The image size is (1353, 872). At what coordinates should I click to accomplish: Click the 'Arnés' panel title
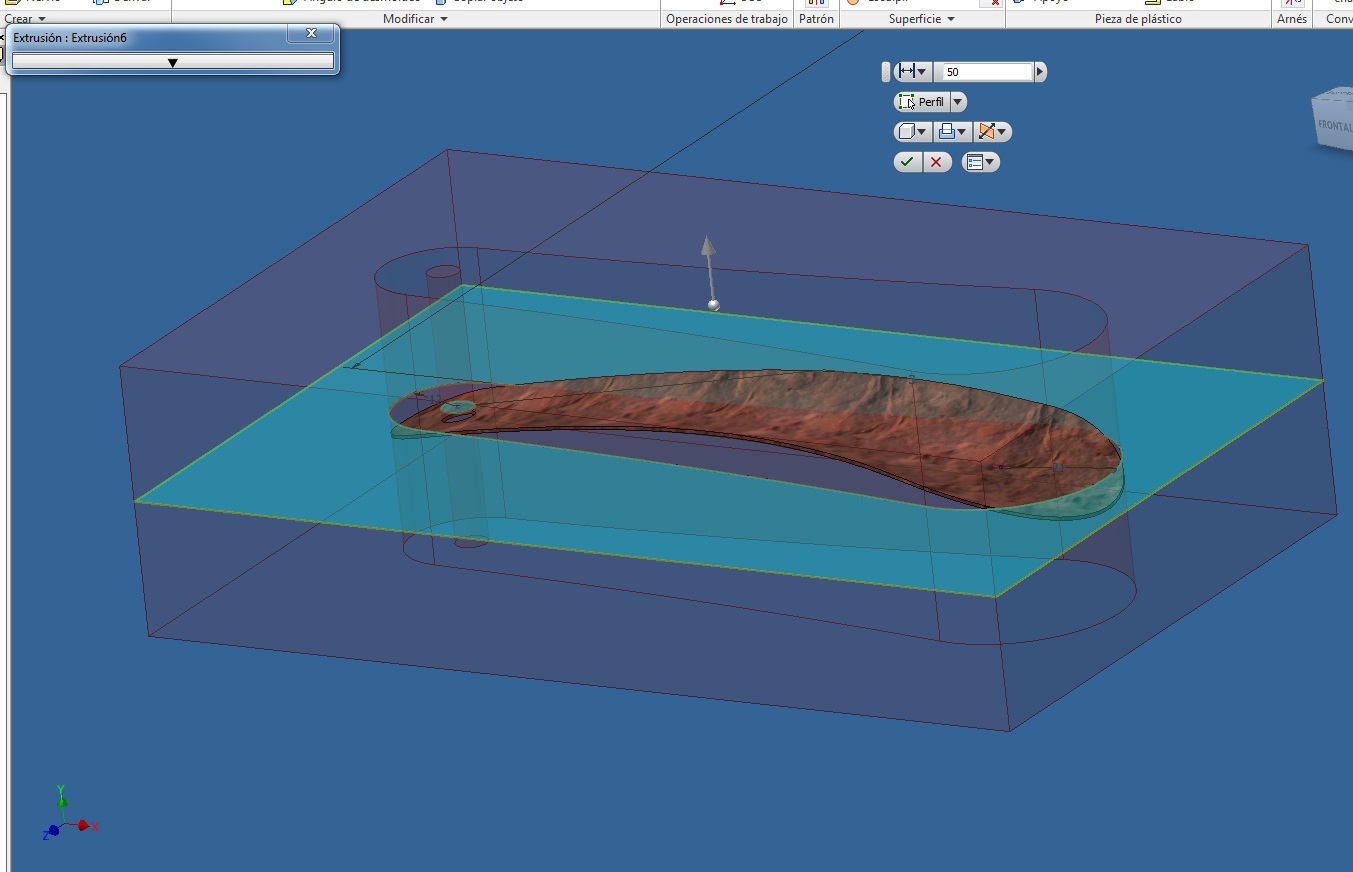point(1292,19)
